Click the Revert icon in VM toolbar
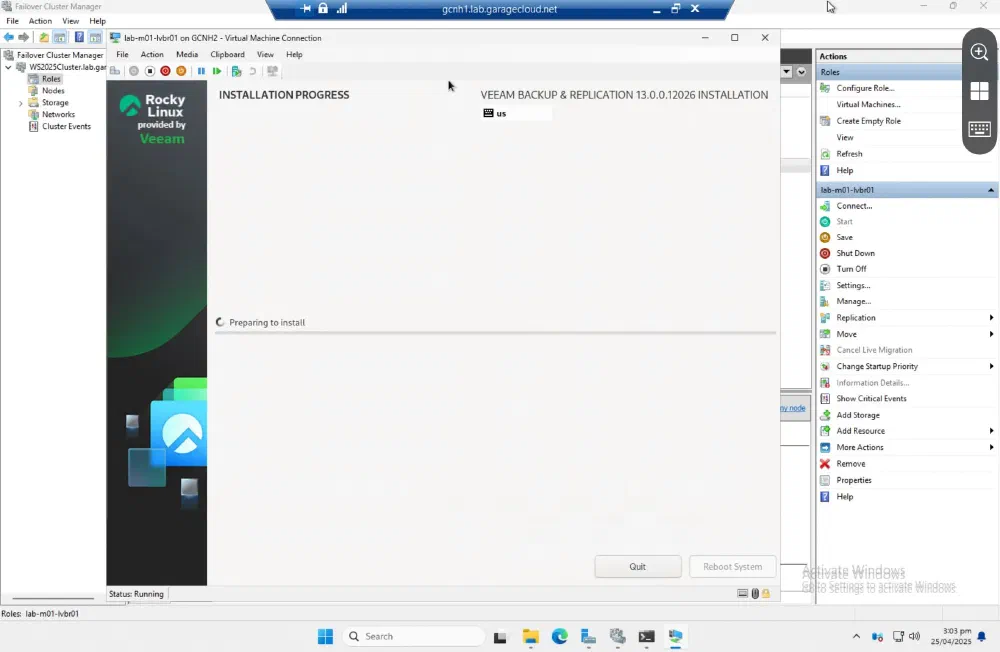The height and width of the screenshot is (652, 1000). 253,71
